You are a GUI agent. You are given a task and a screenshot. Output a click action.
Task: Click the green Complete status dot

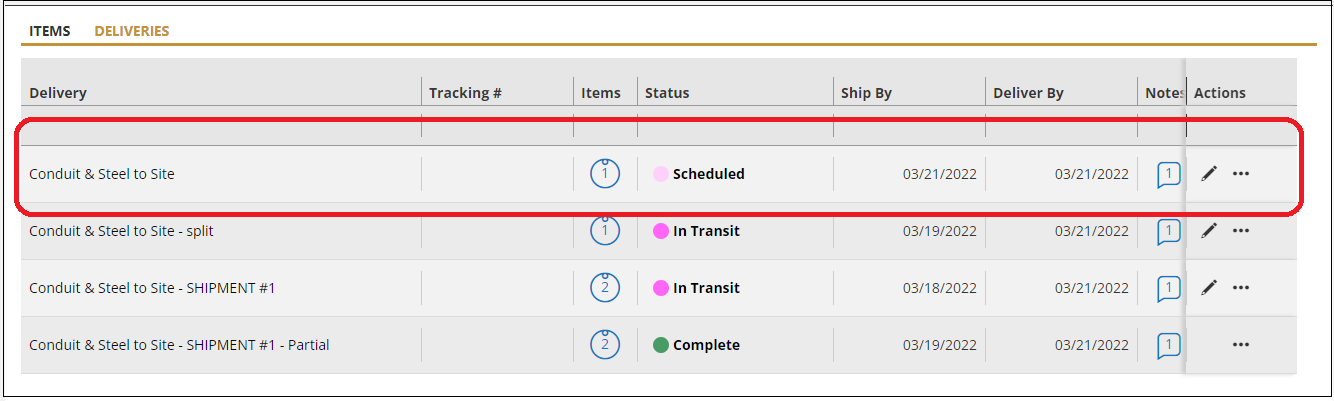(660, 345)
